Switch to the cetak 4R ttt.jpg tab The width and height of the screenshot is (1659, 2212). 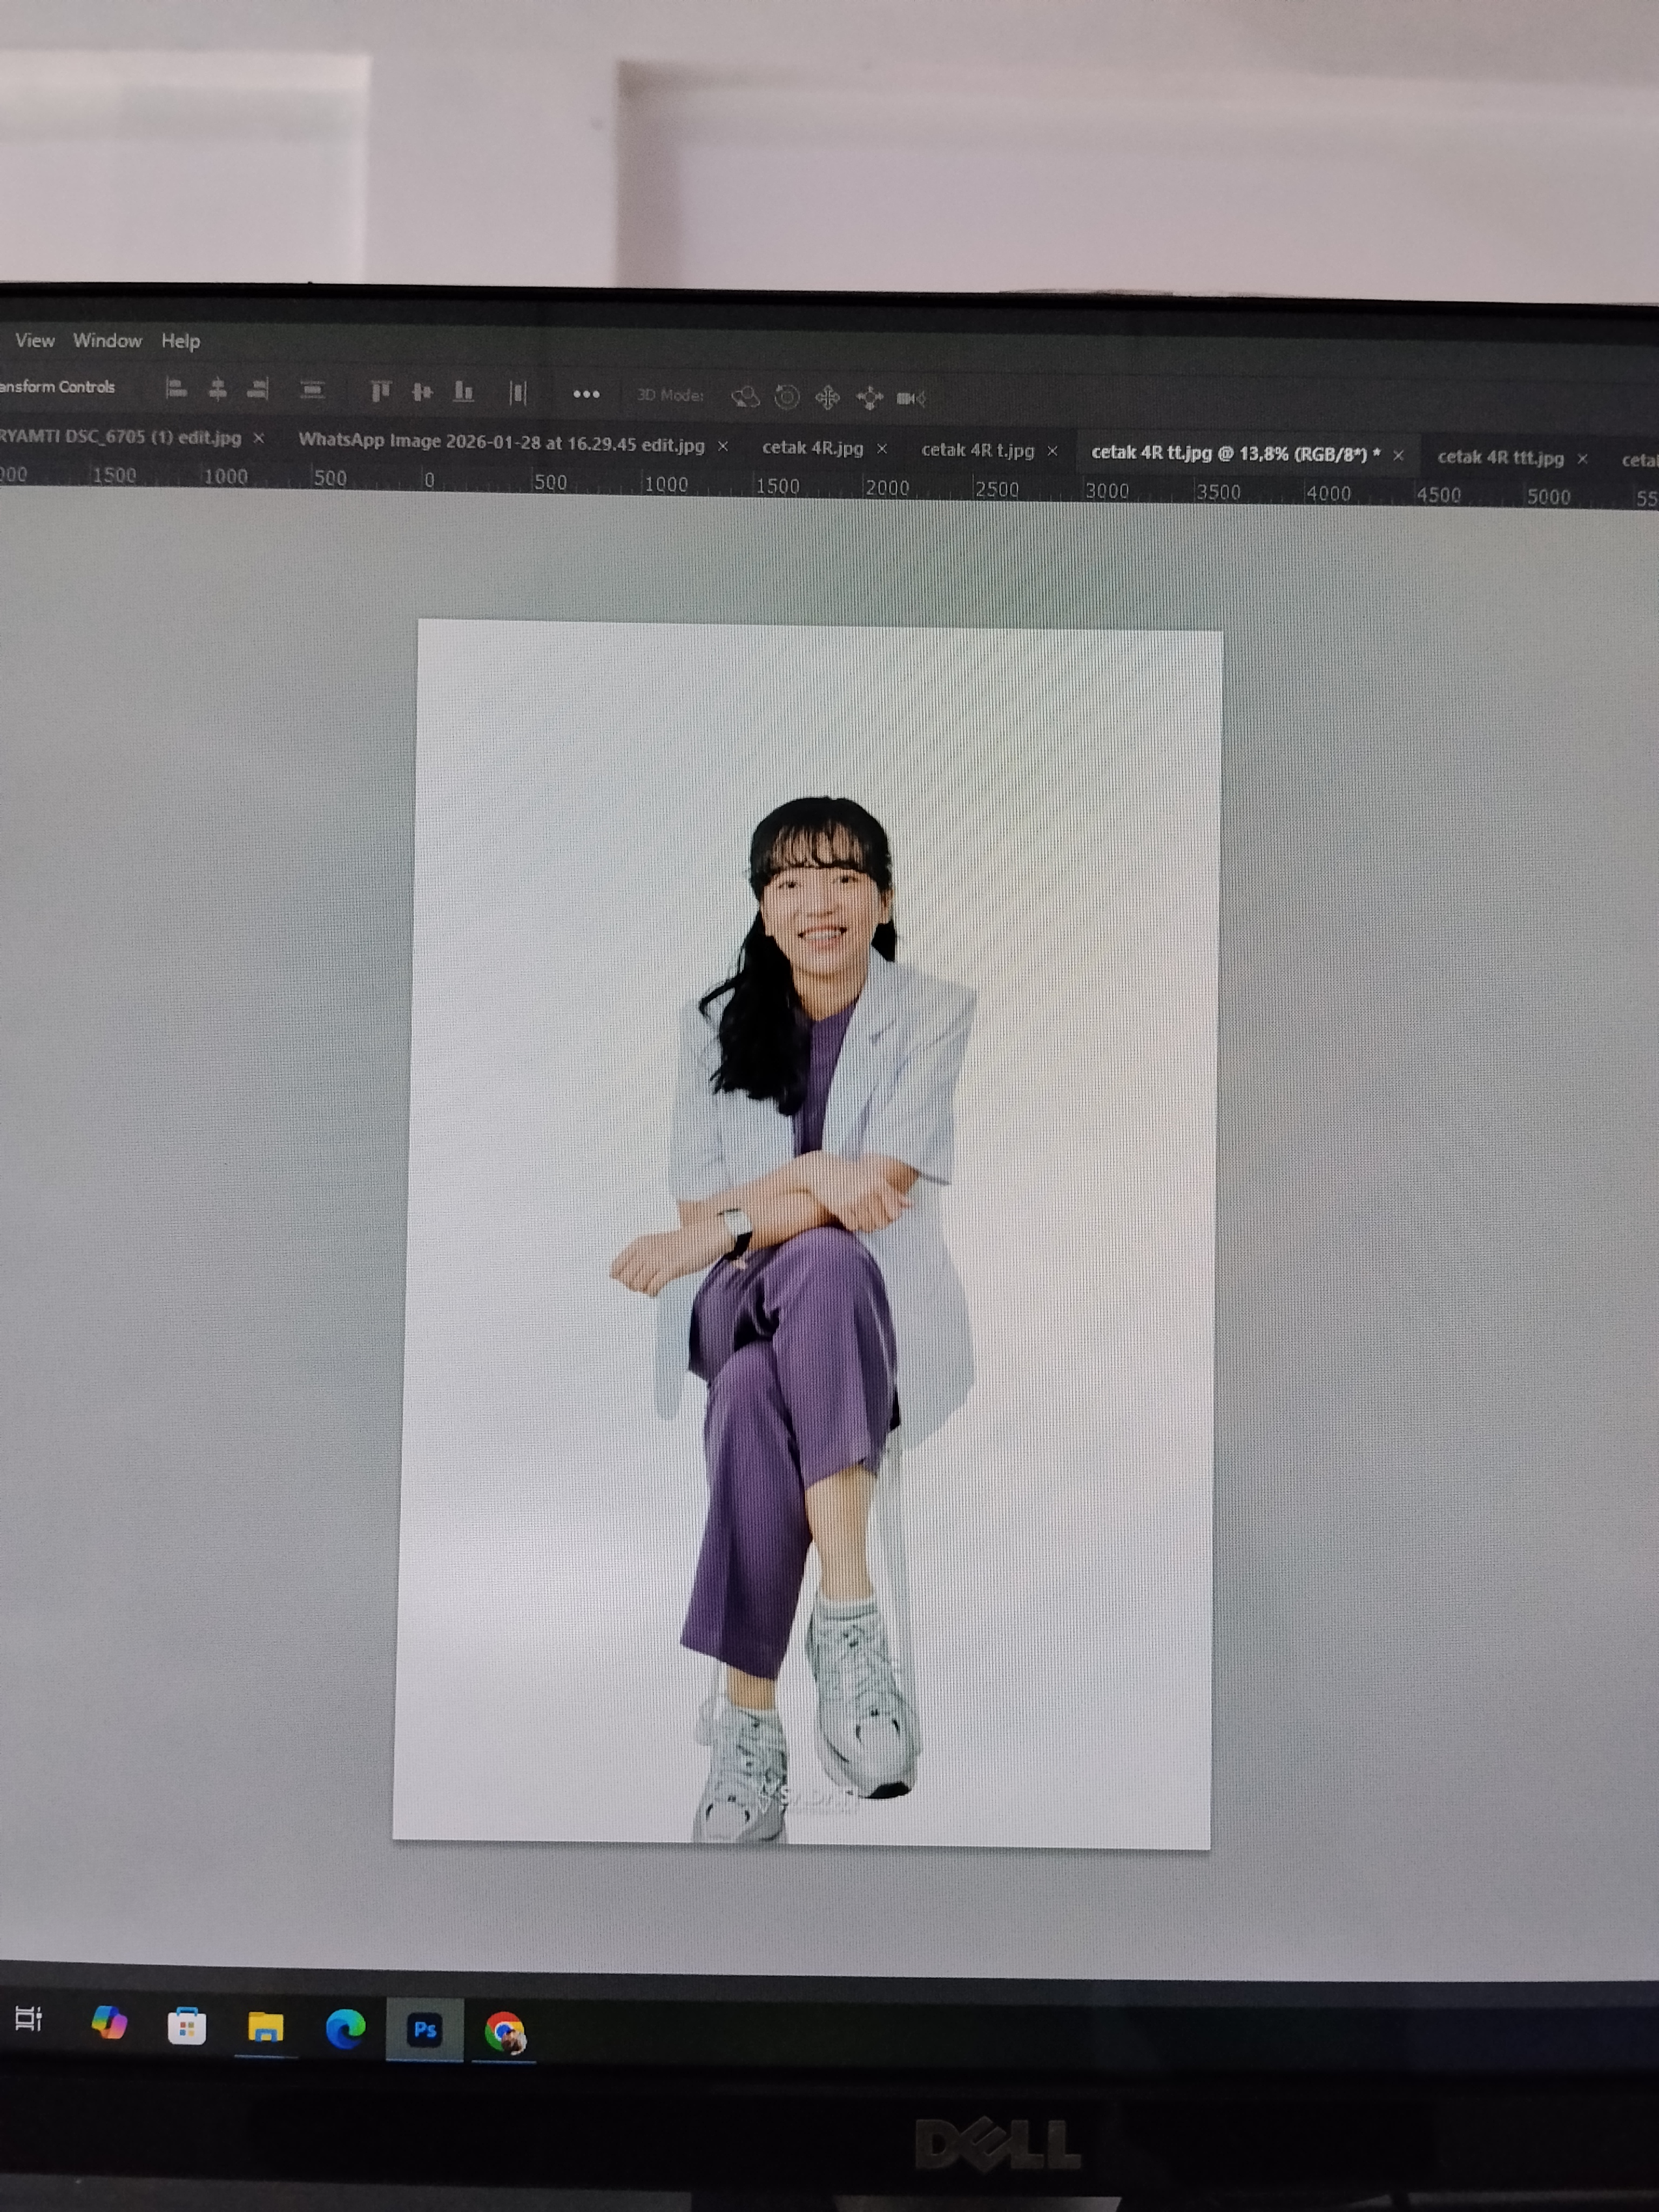click(1500, 457)
